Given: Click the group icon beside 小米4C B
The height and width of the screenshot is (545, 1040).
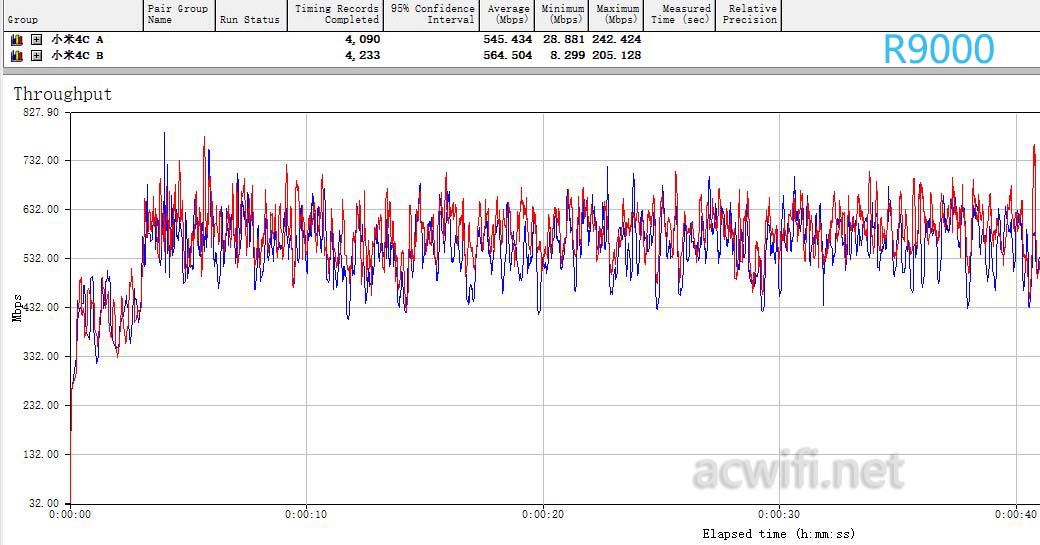Looking at the screenshot, I should (x=16, y=56).
